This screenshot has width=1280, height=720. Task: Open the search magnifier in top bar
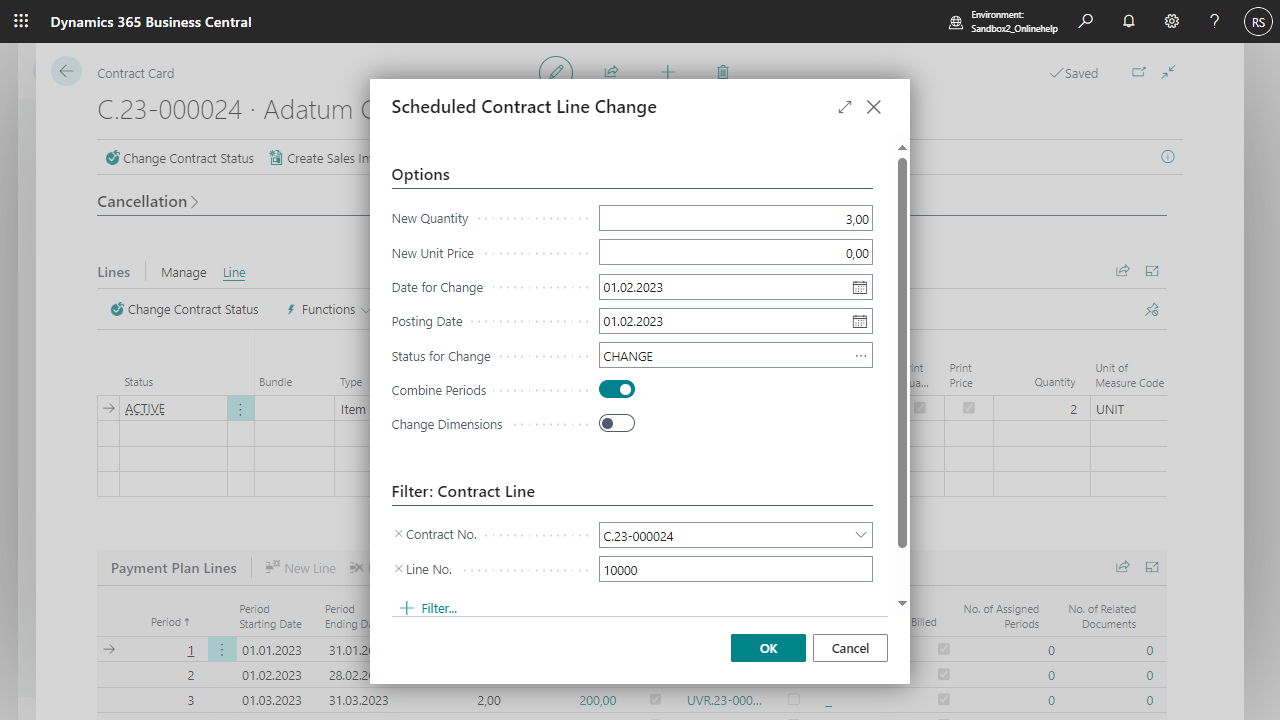click(x=1086, y=21)
